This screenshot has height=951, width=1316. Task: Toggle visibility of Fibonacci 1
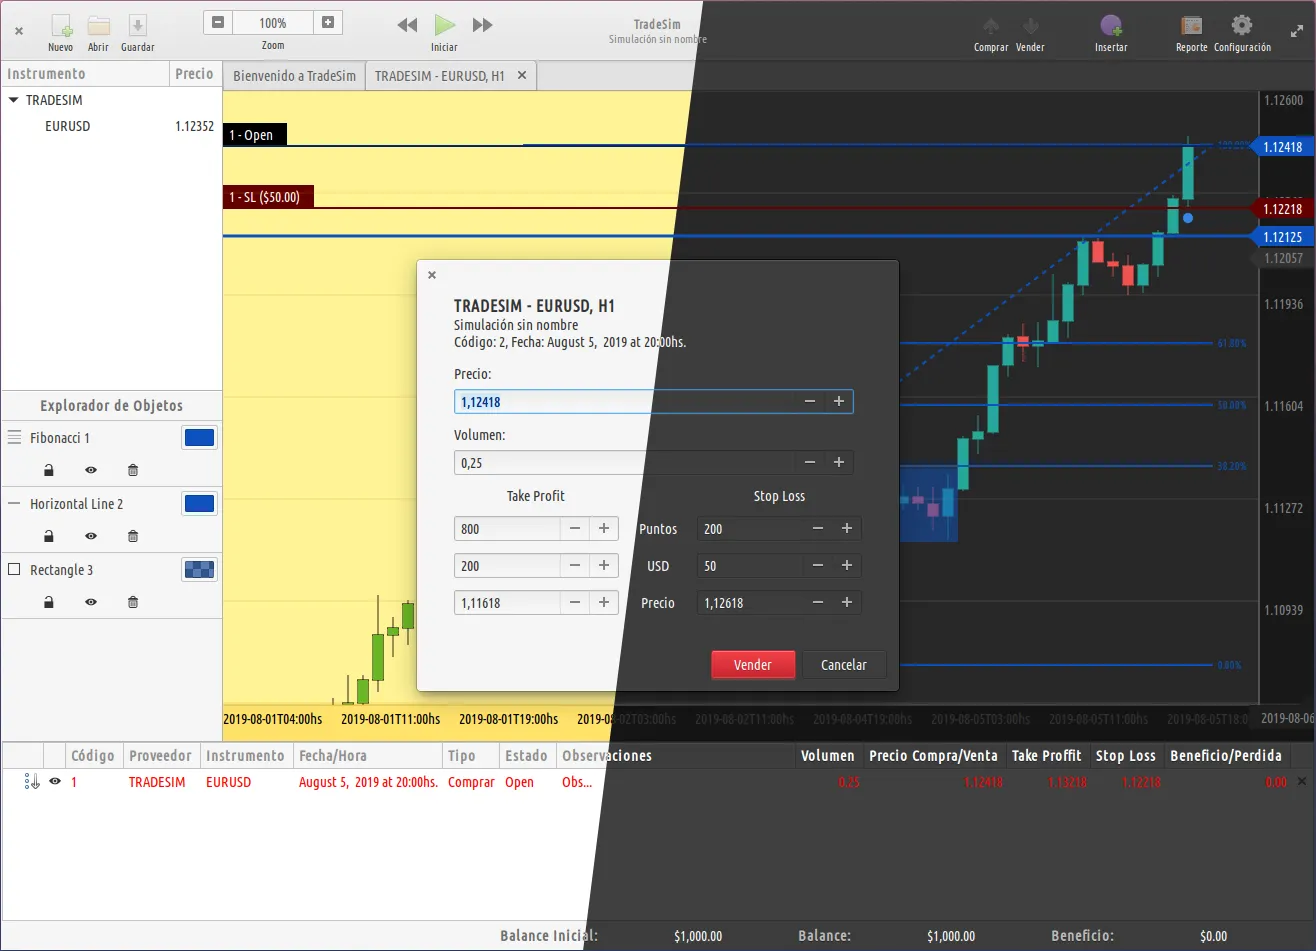coord(91,470)
